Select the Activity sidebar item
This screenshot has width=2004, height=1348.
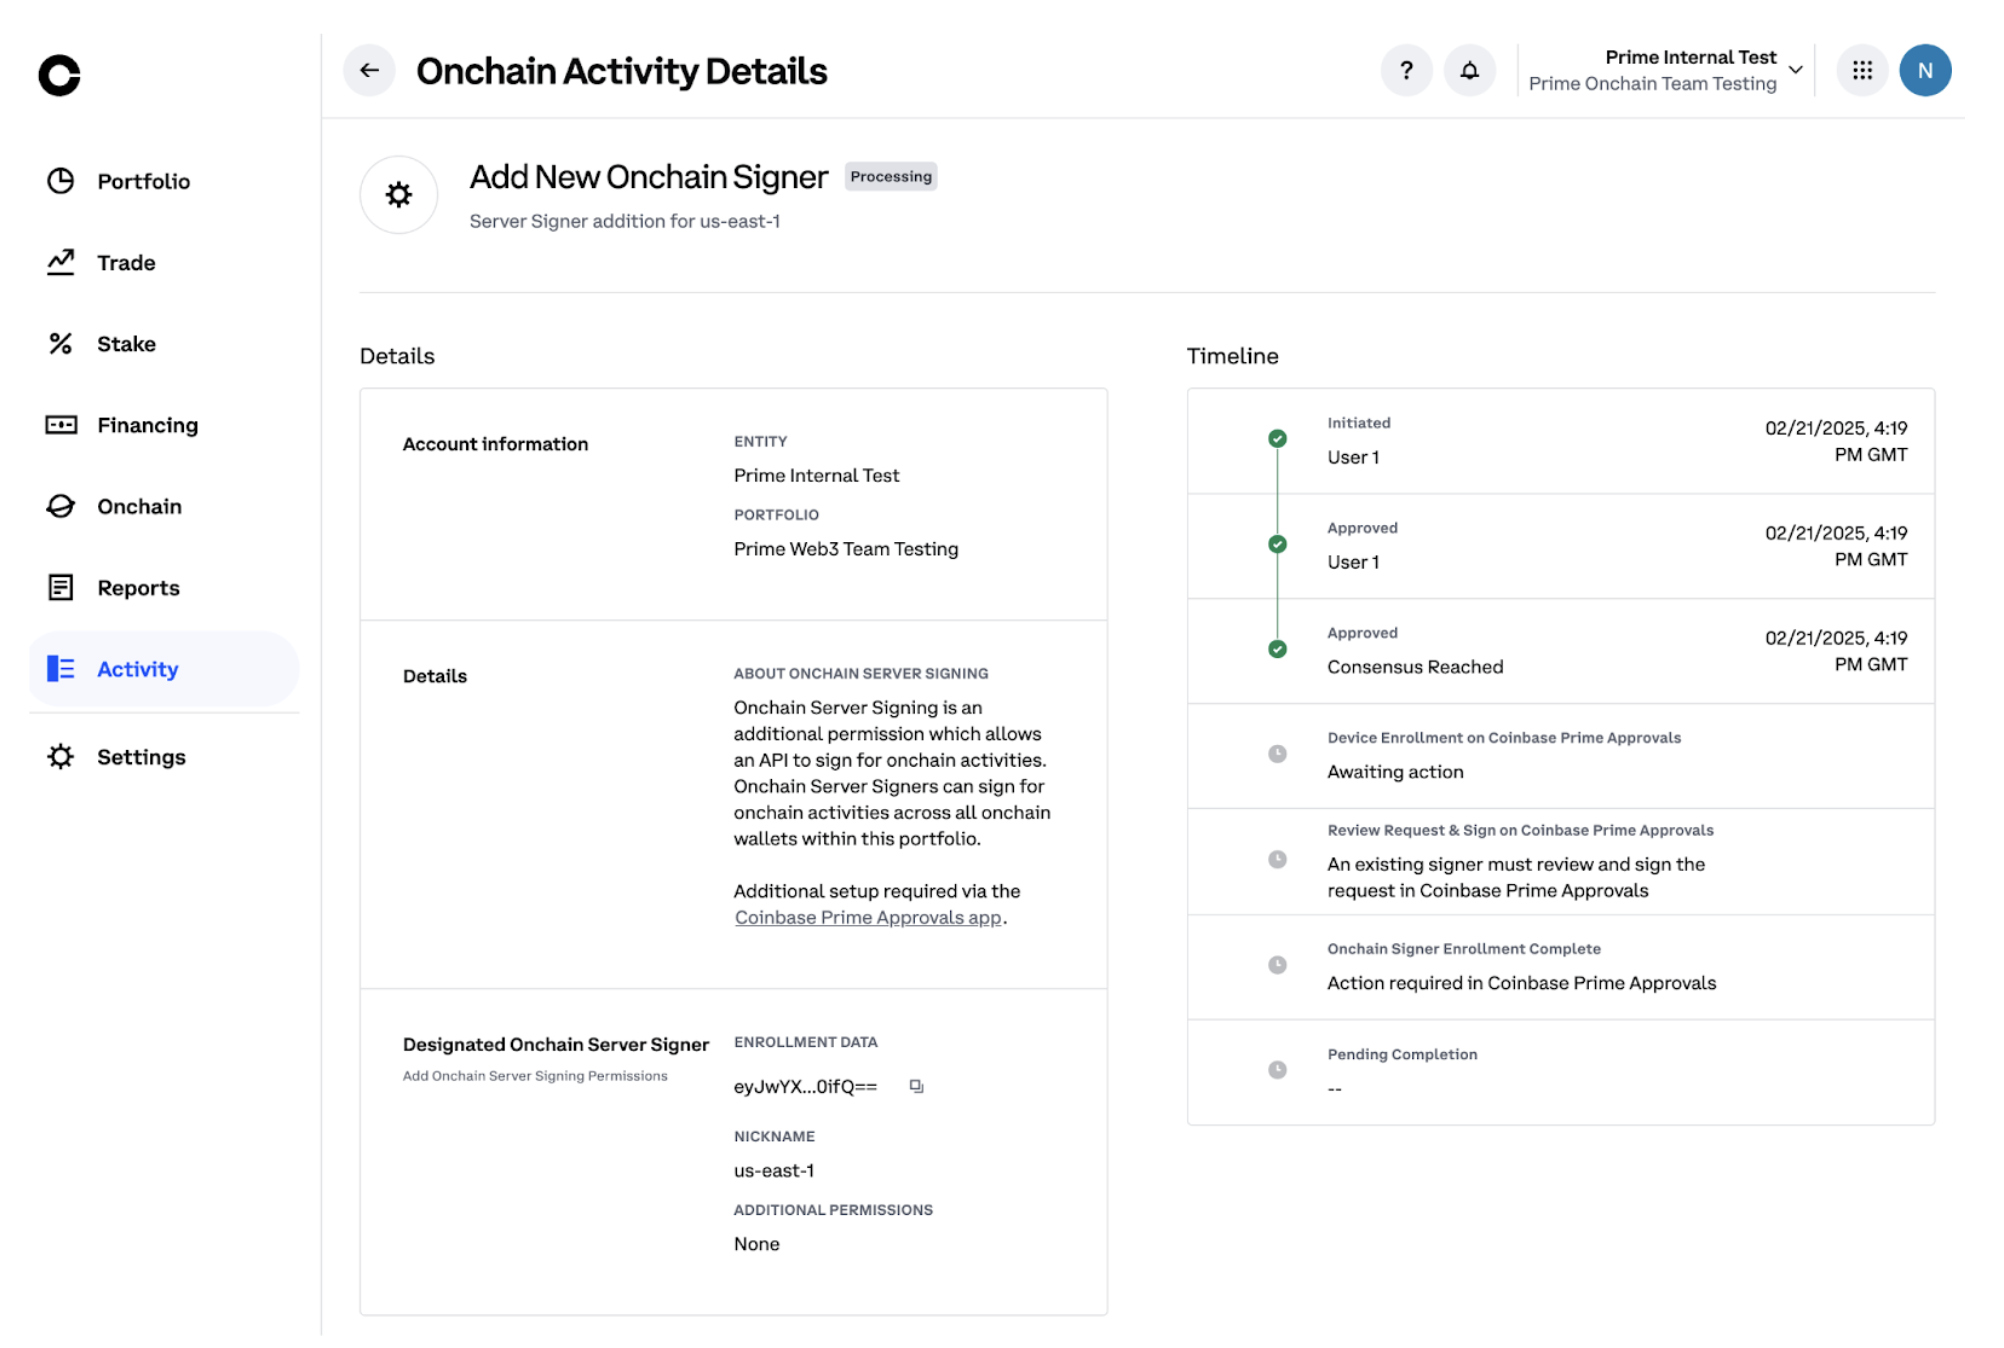(x=137, y=669)
